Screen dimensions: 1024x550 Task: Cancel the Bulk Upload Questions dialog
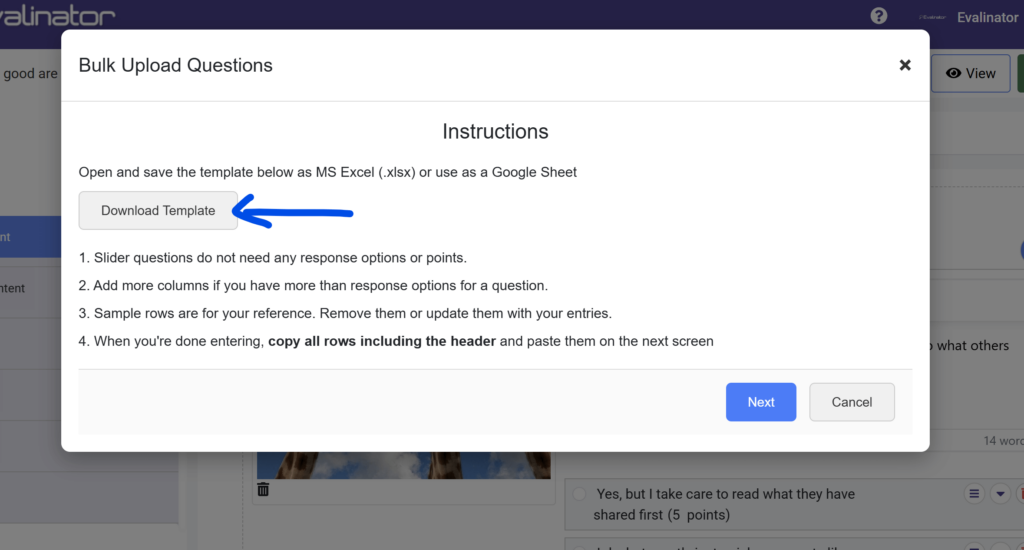coord(851,402)
